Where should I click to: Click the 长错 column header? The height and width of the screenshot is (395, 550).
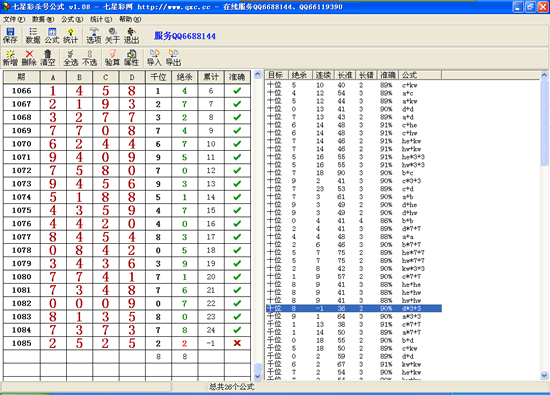[366, 75]
